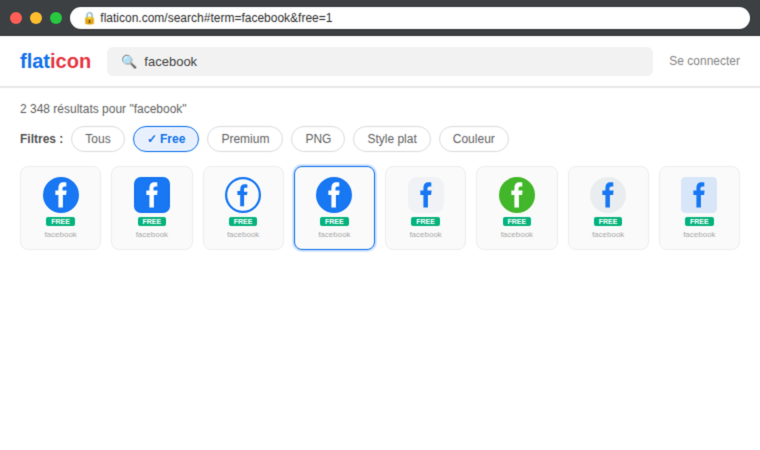Enable the Premium filter chip
Viewport: 760px width, 450px height.
245,139
